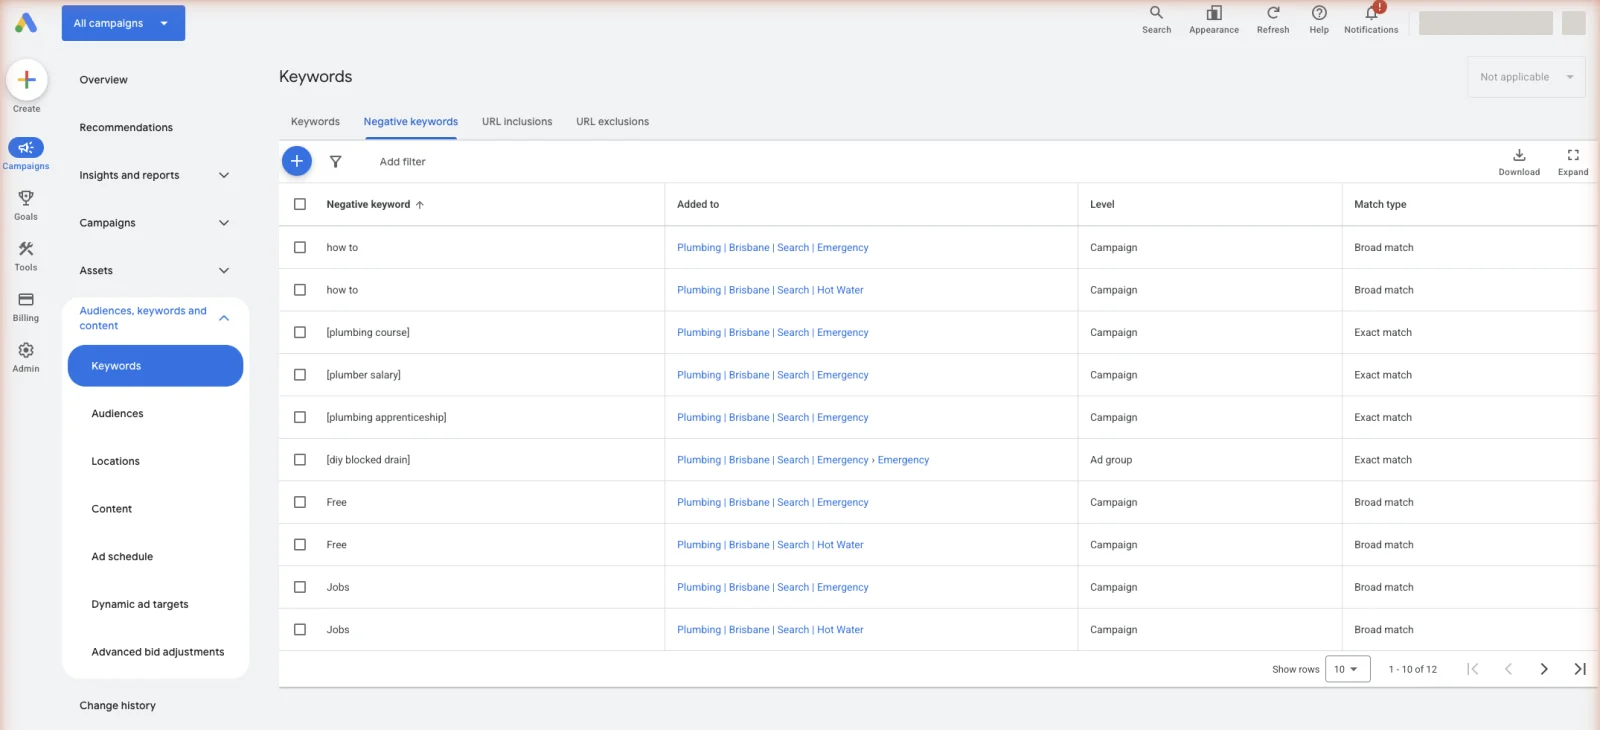Switch to the URL exclusions tab

tap(612, 122)
